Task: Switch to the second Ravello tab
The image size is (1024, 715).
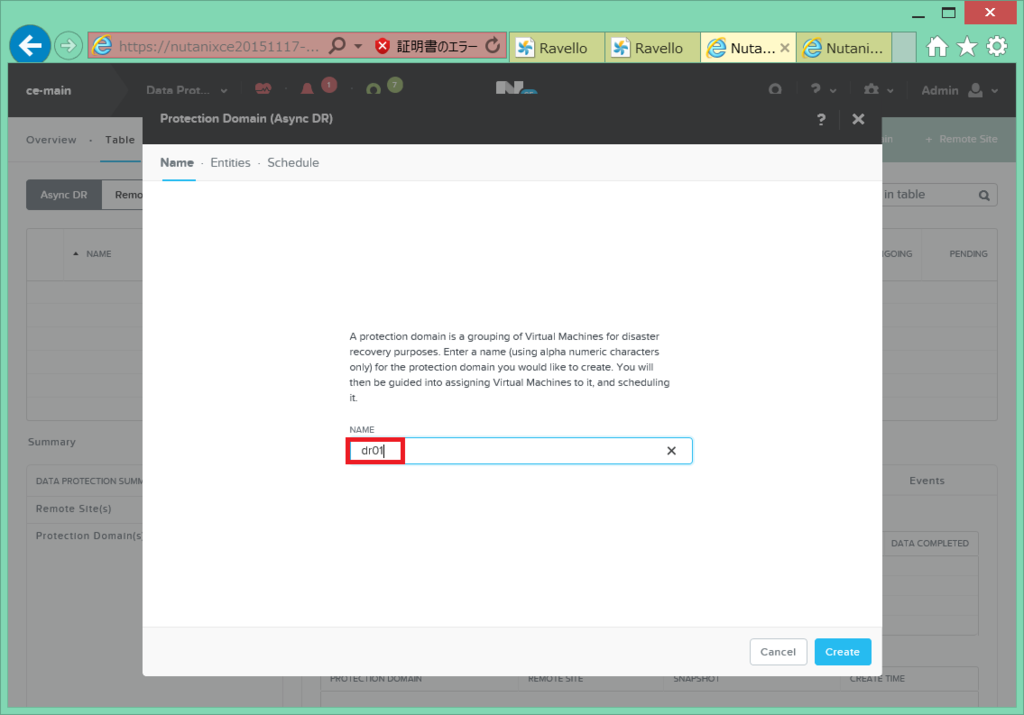Action: tap(652, 48)
